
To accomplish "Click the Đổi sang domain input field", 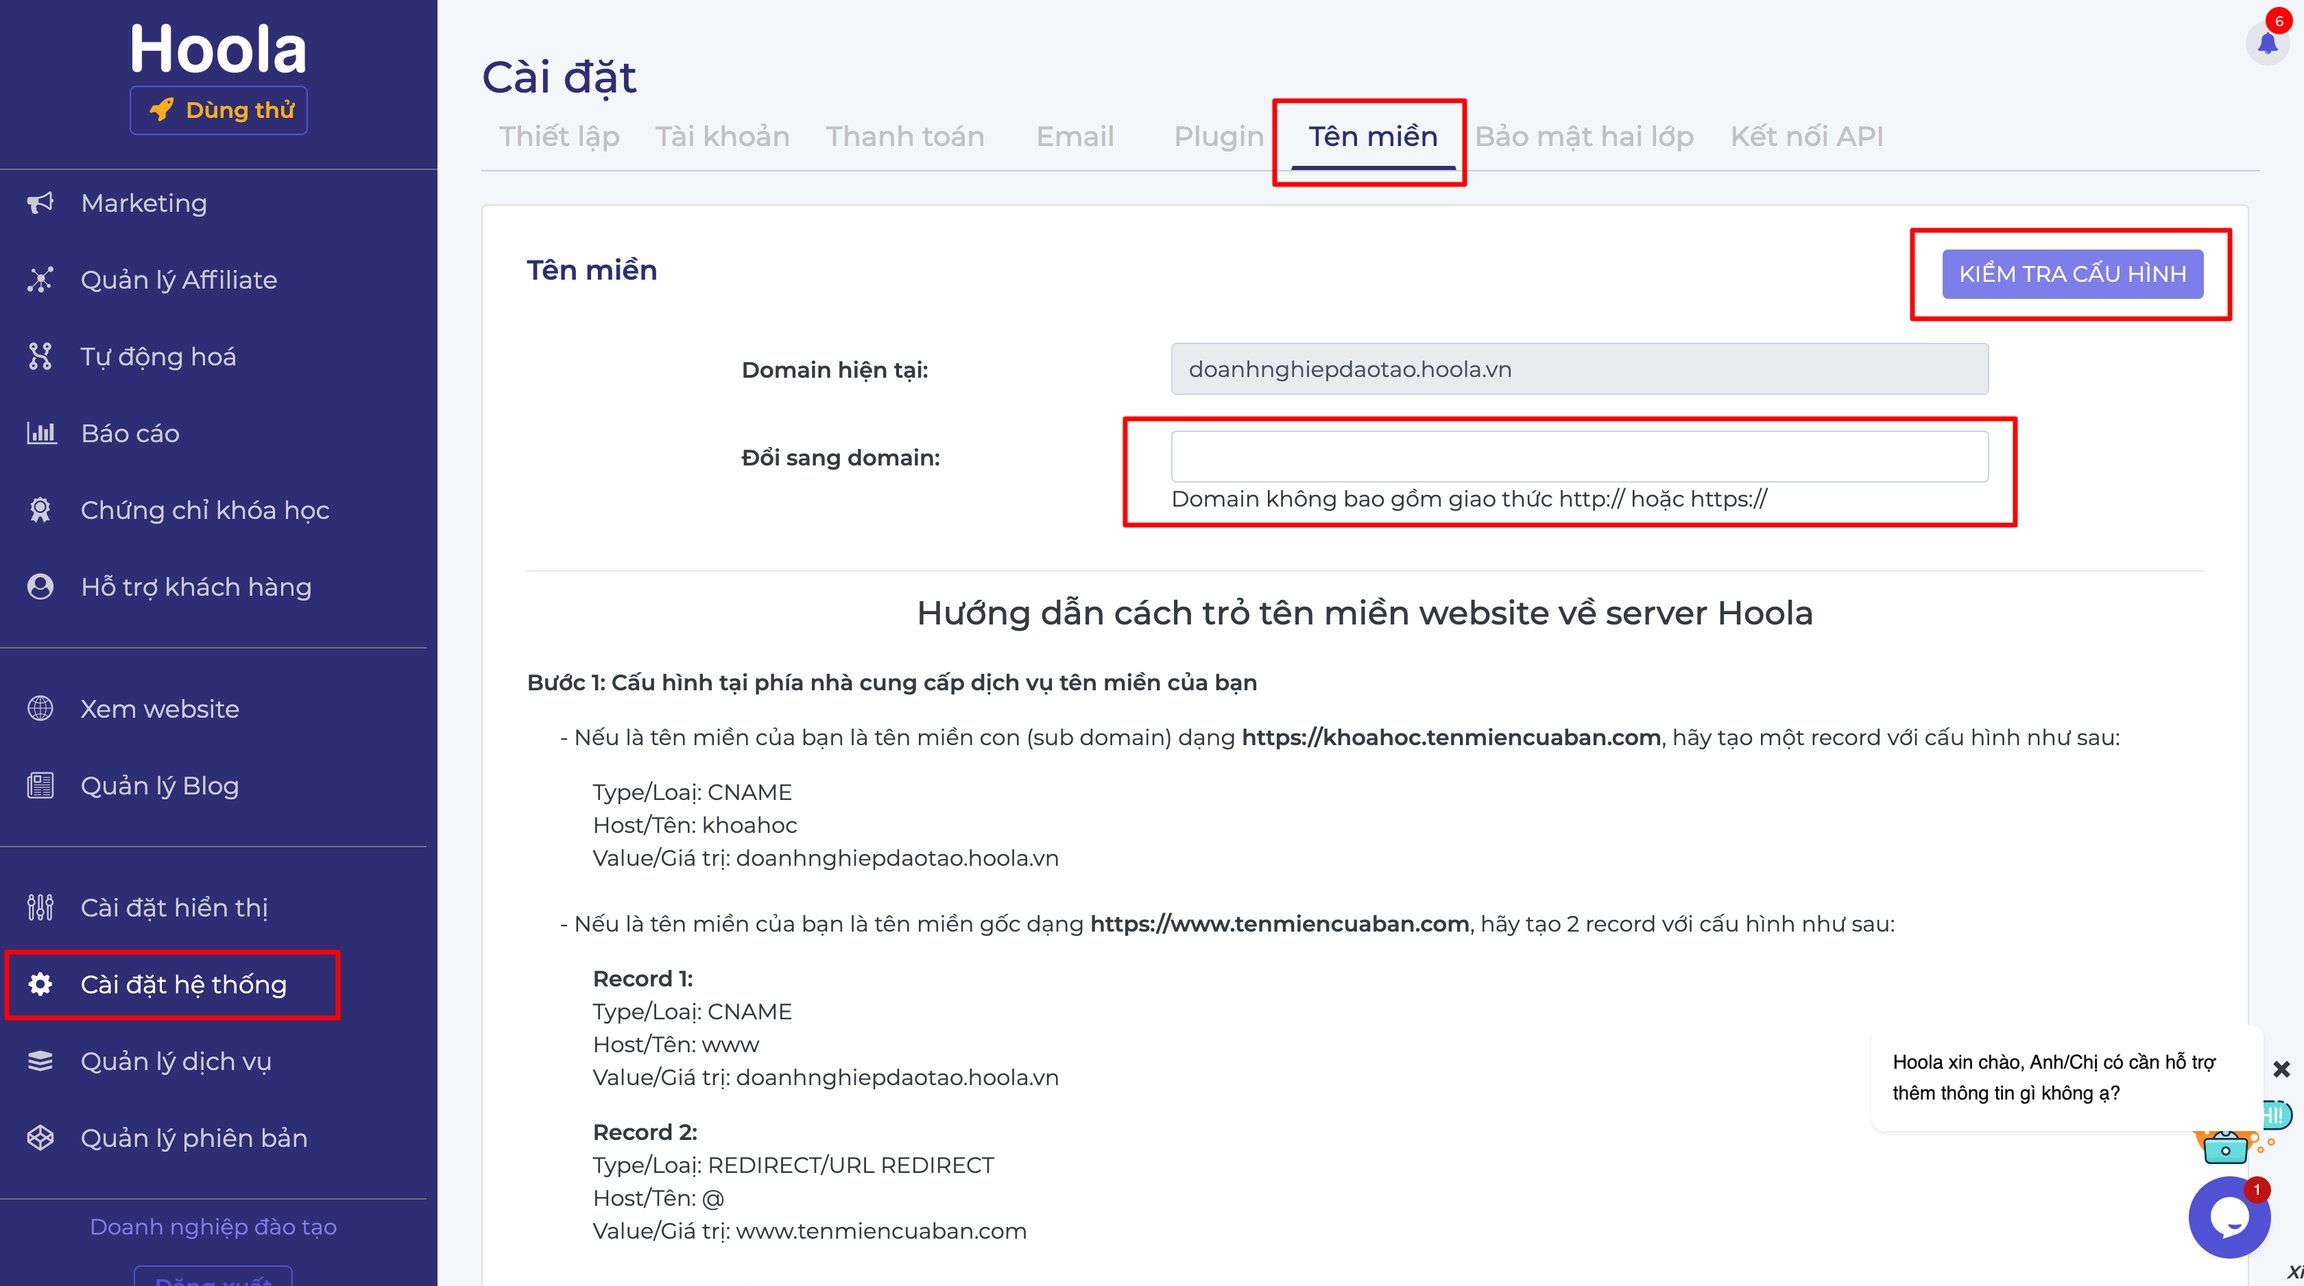I will point(1579,457).
